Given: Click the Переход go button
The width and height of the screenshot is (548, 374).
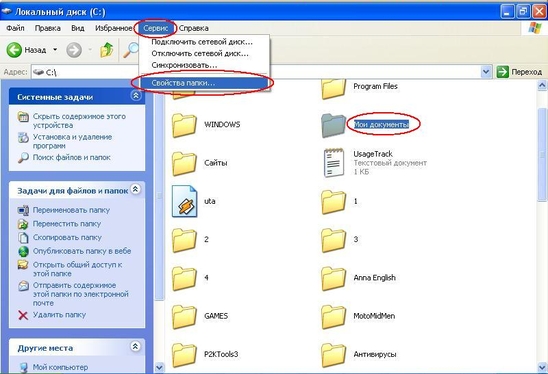Looking at the screenshot, I should 519,72.
